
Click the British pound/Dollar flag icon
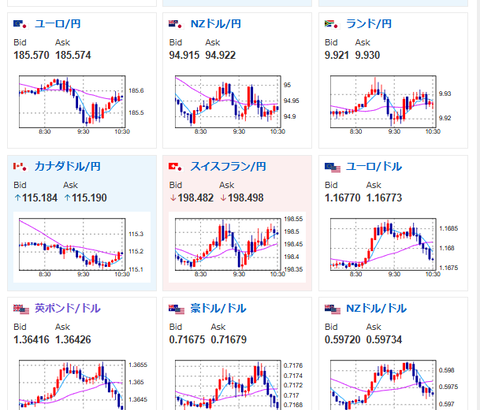[21, 309]
